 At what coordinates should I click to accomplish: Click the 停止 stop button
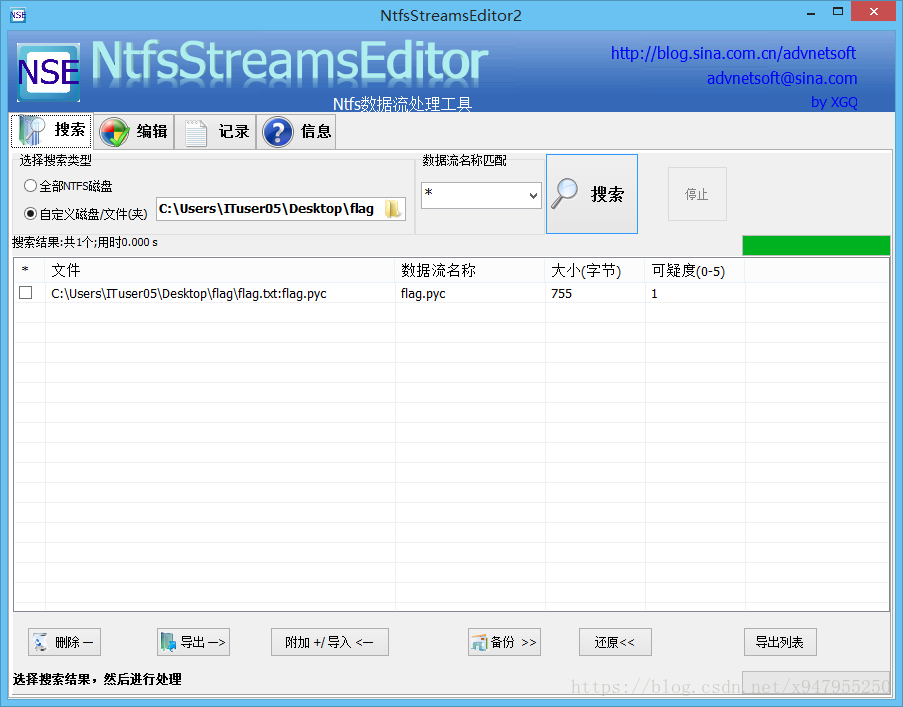[x=697, y=194]
